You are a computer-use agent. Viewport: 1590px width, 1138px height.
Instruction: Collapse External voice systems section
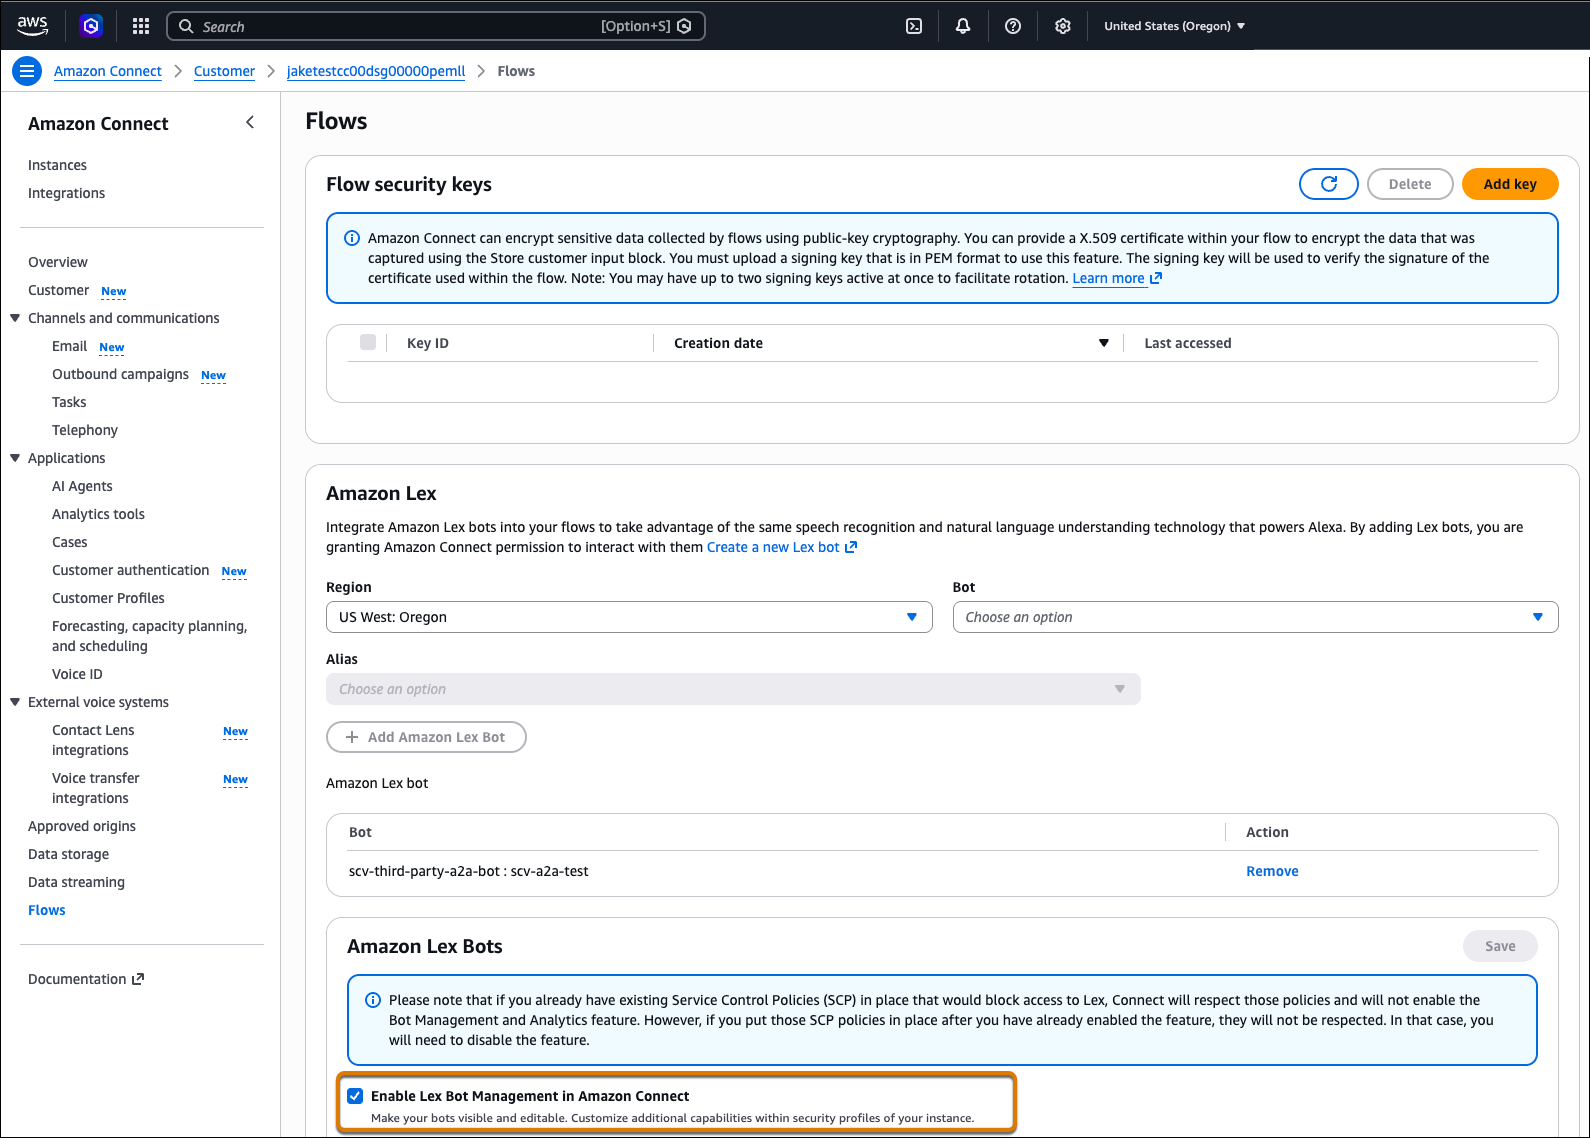15,702
